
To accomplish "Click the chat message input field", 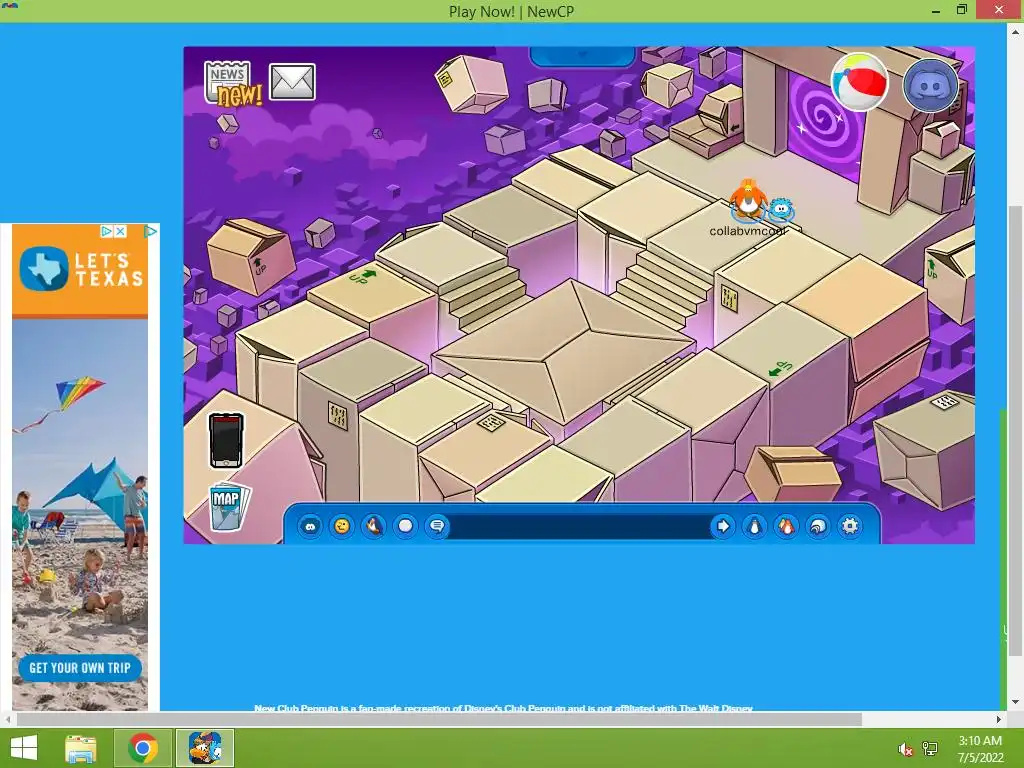I will 580,526.
